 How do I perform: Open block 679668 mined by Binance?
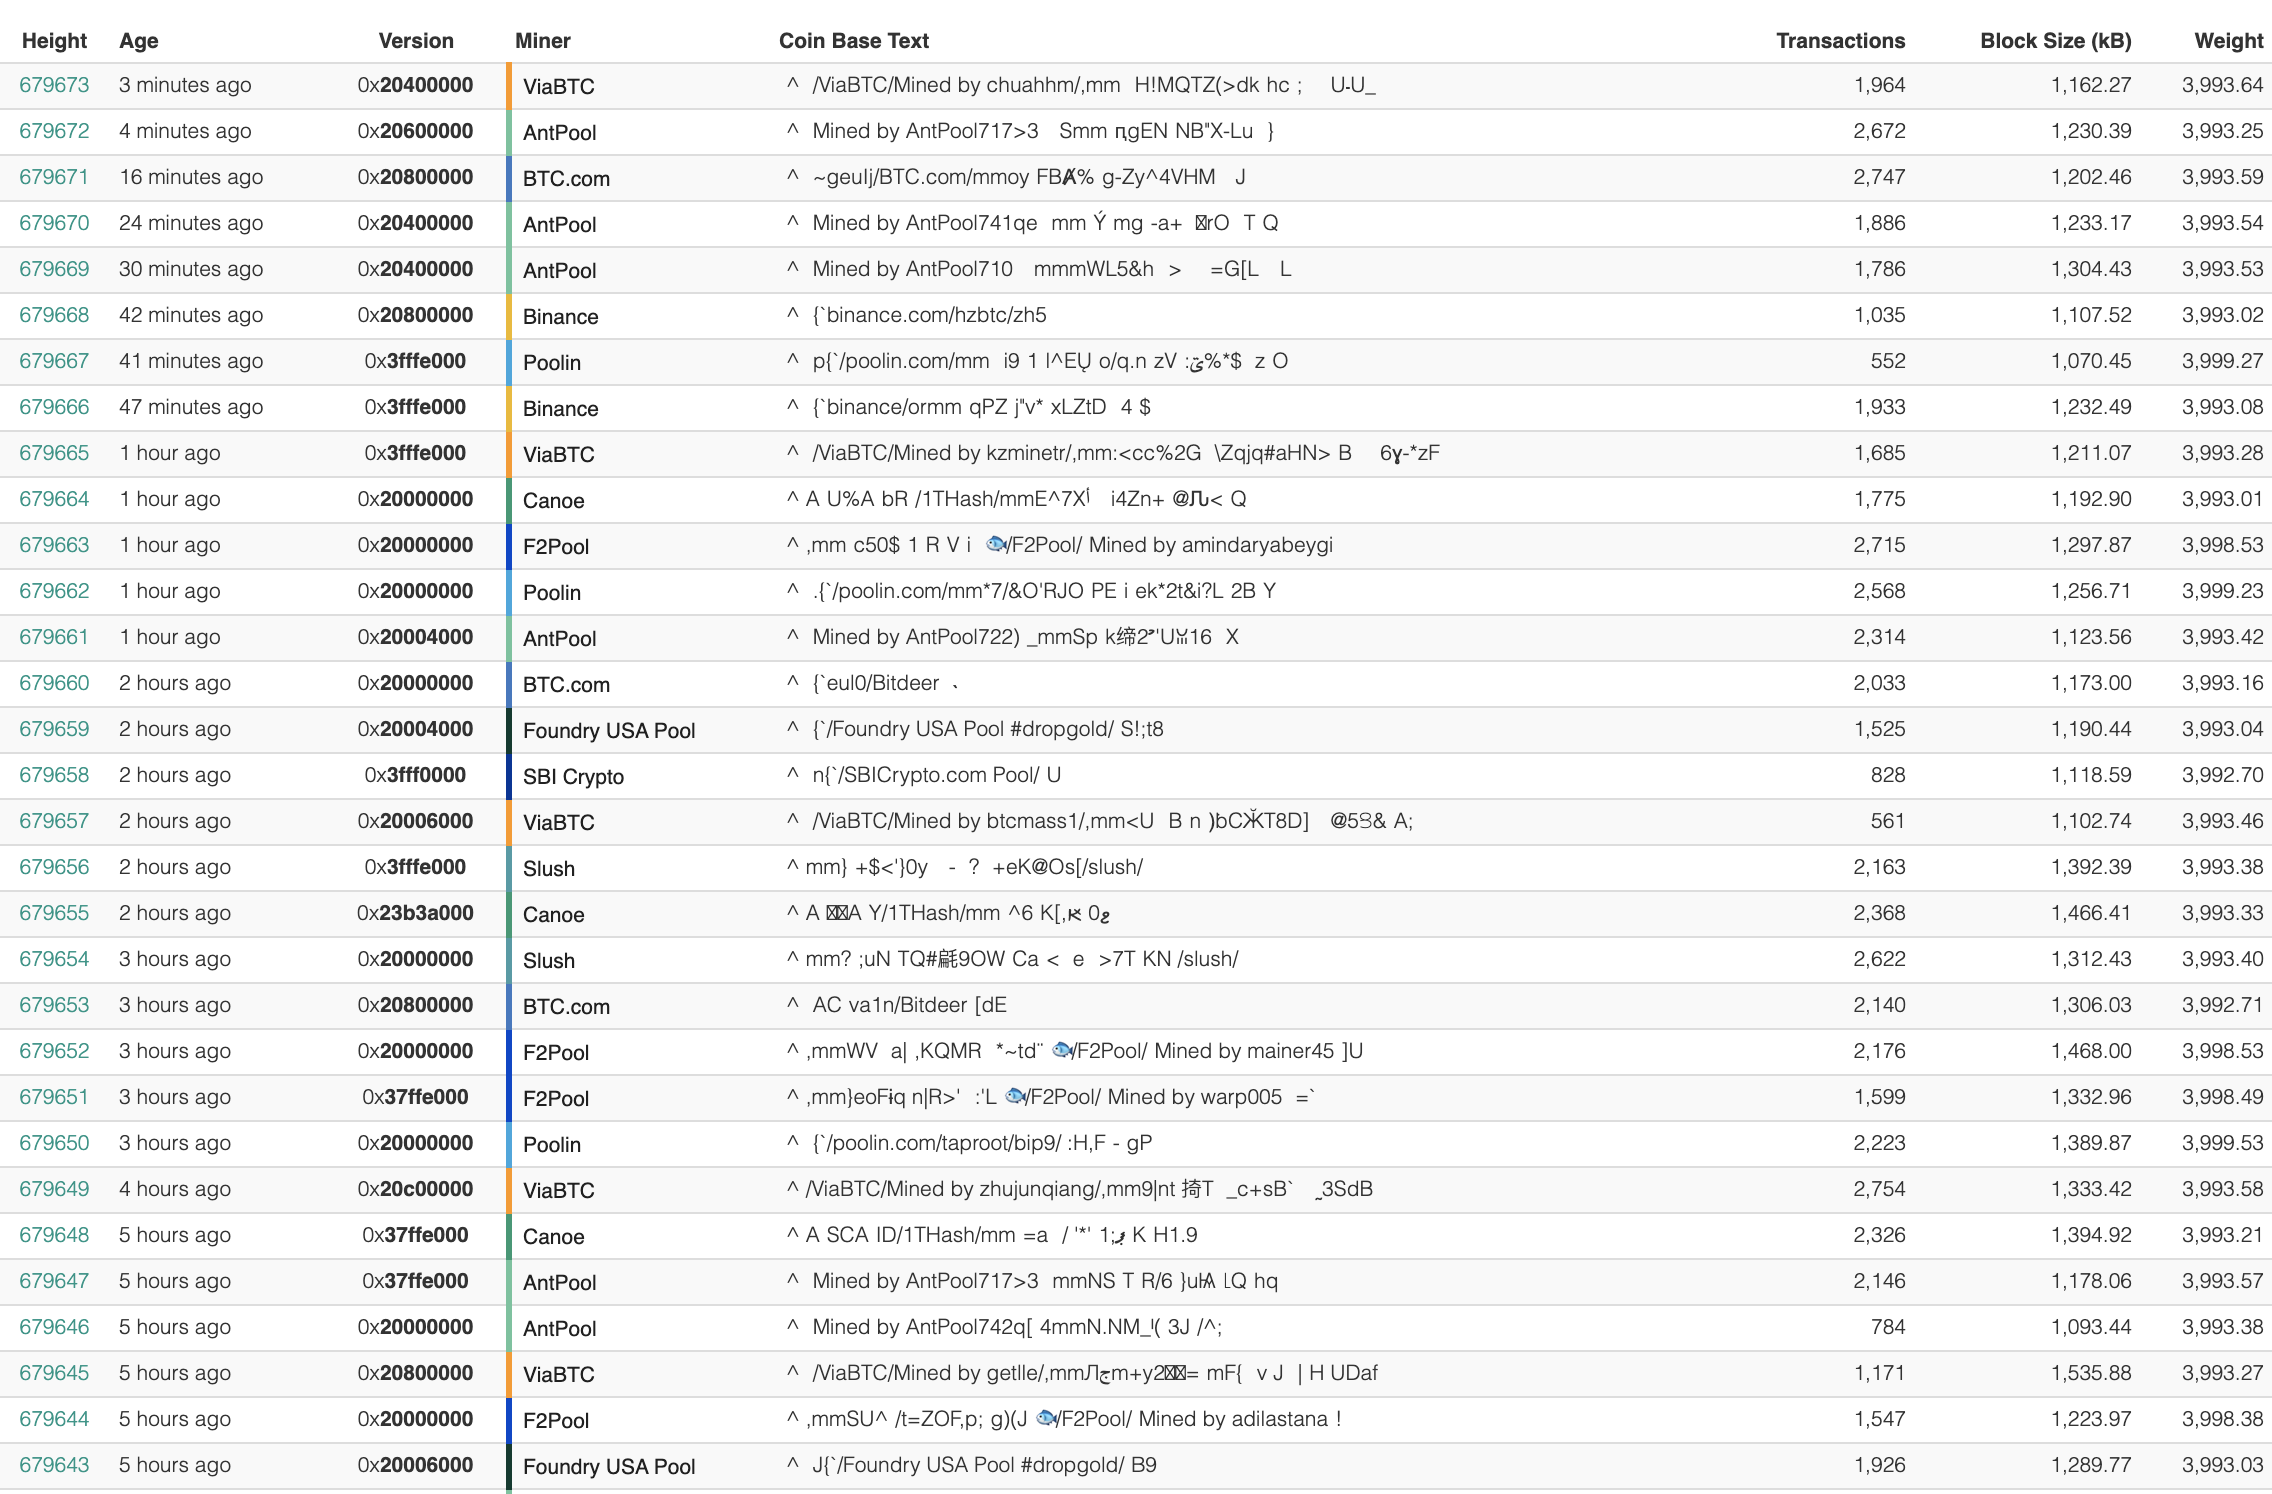point(54,315)
